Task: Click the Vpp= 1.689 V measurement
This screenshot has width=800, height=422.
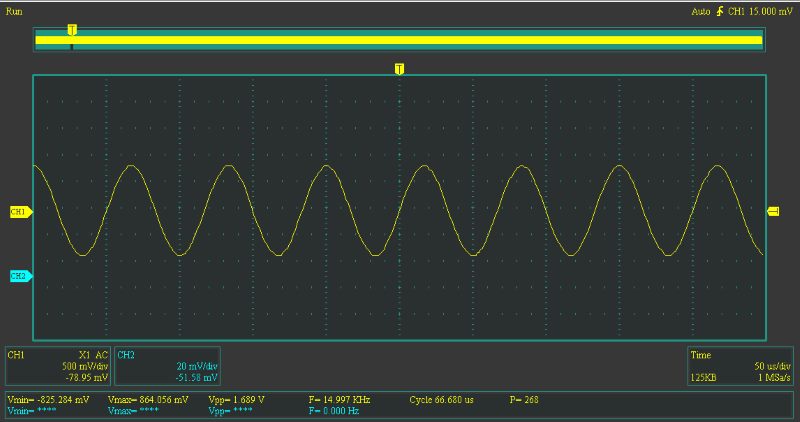Action: [x=236, y=399]
